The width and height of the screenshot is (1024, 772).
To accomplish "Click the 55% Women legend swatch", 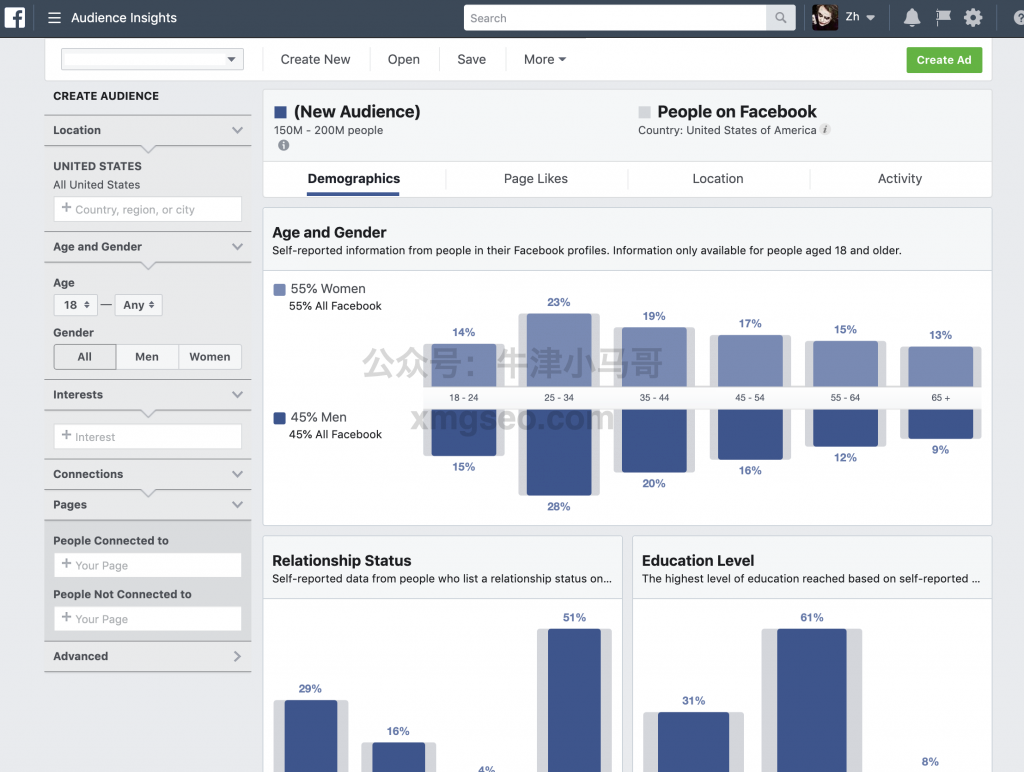I will point(280,289).
